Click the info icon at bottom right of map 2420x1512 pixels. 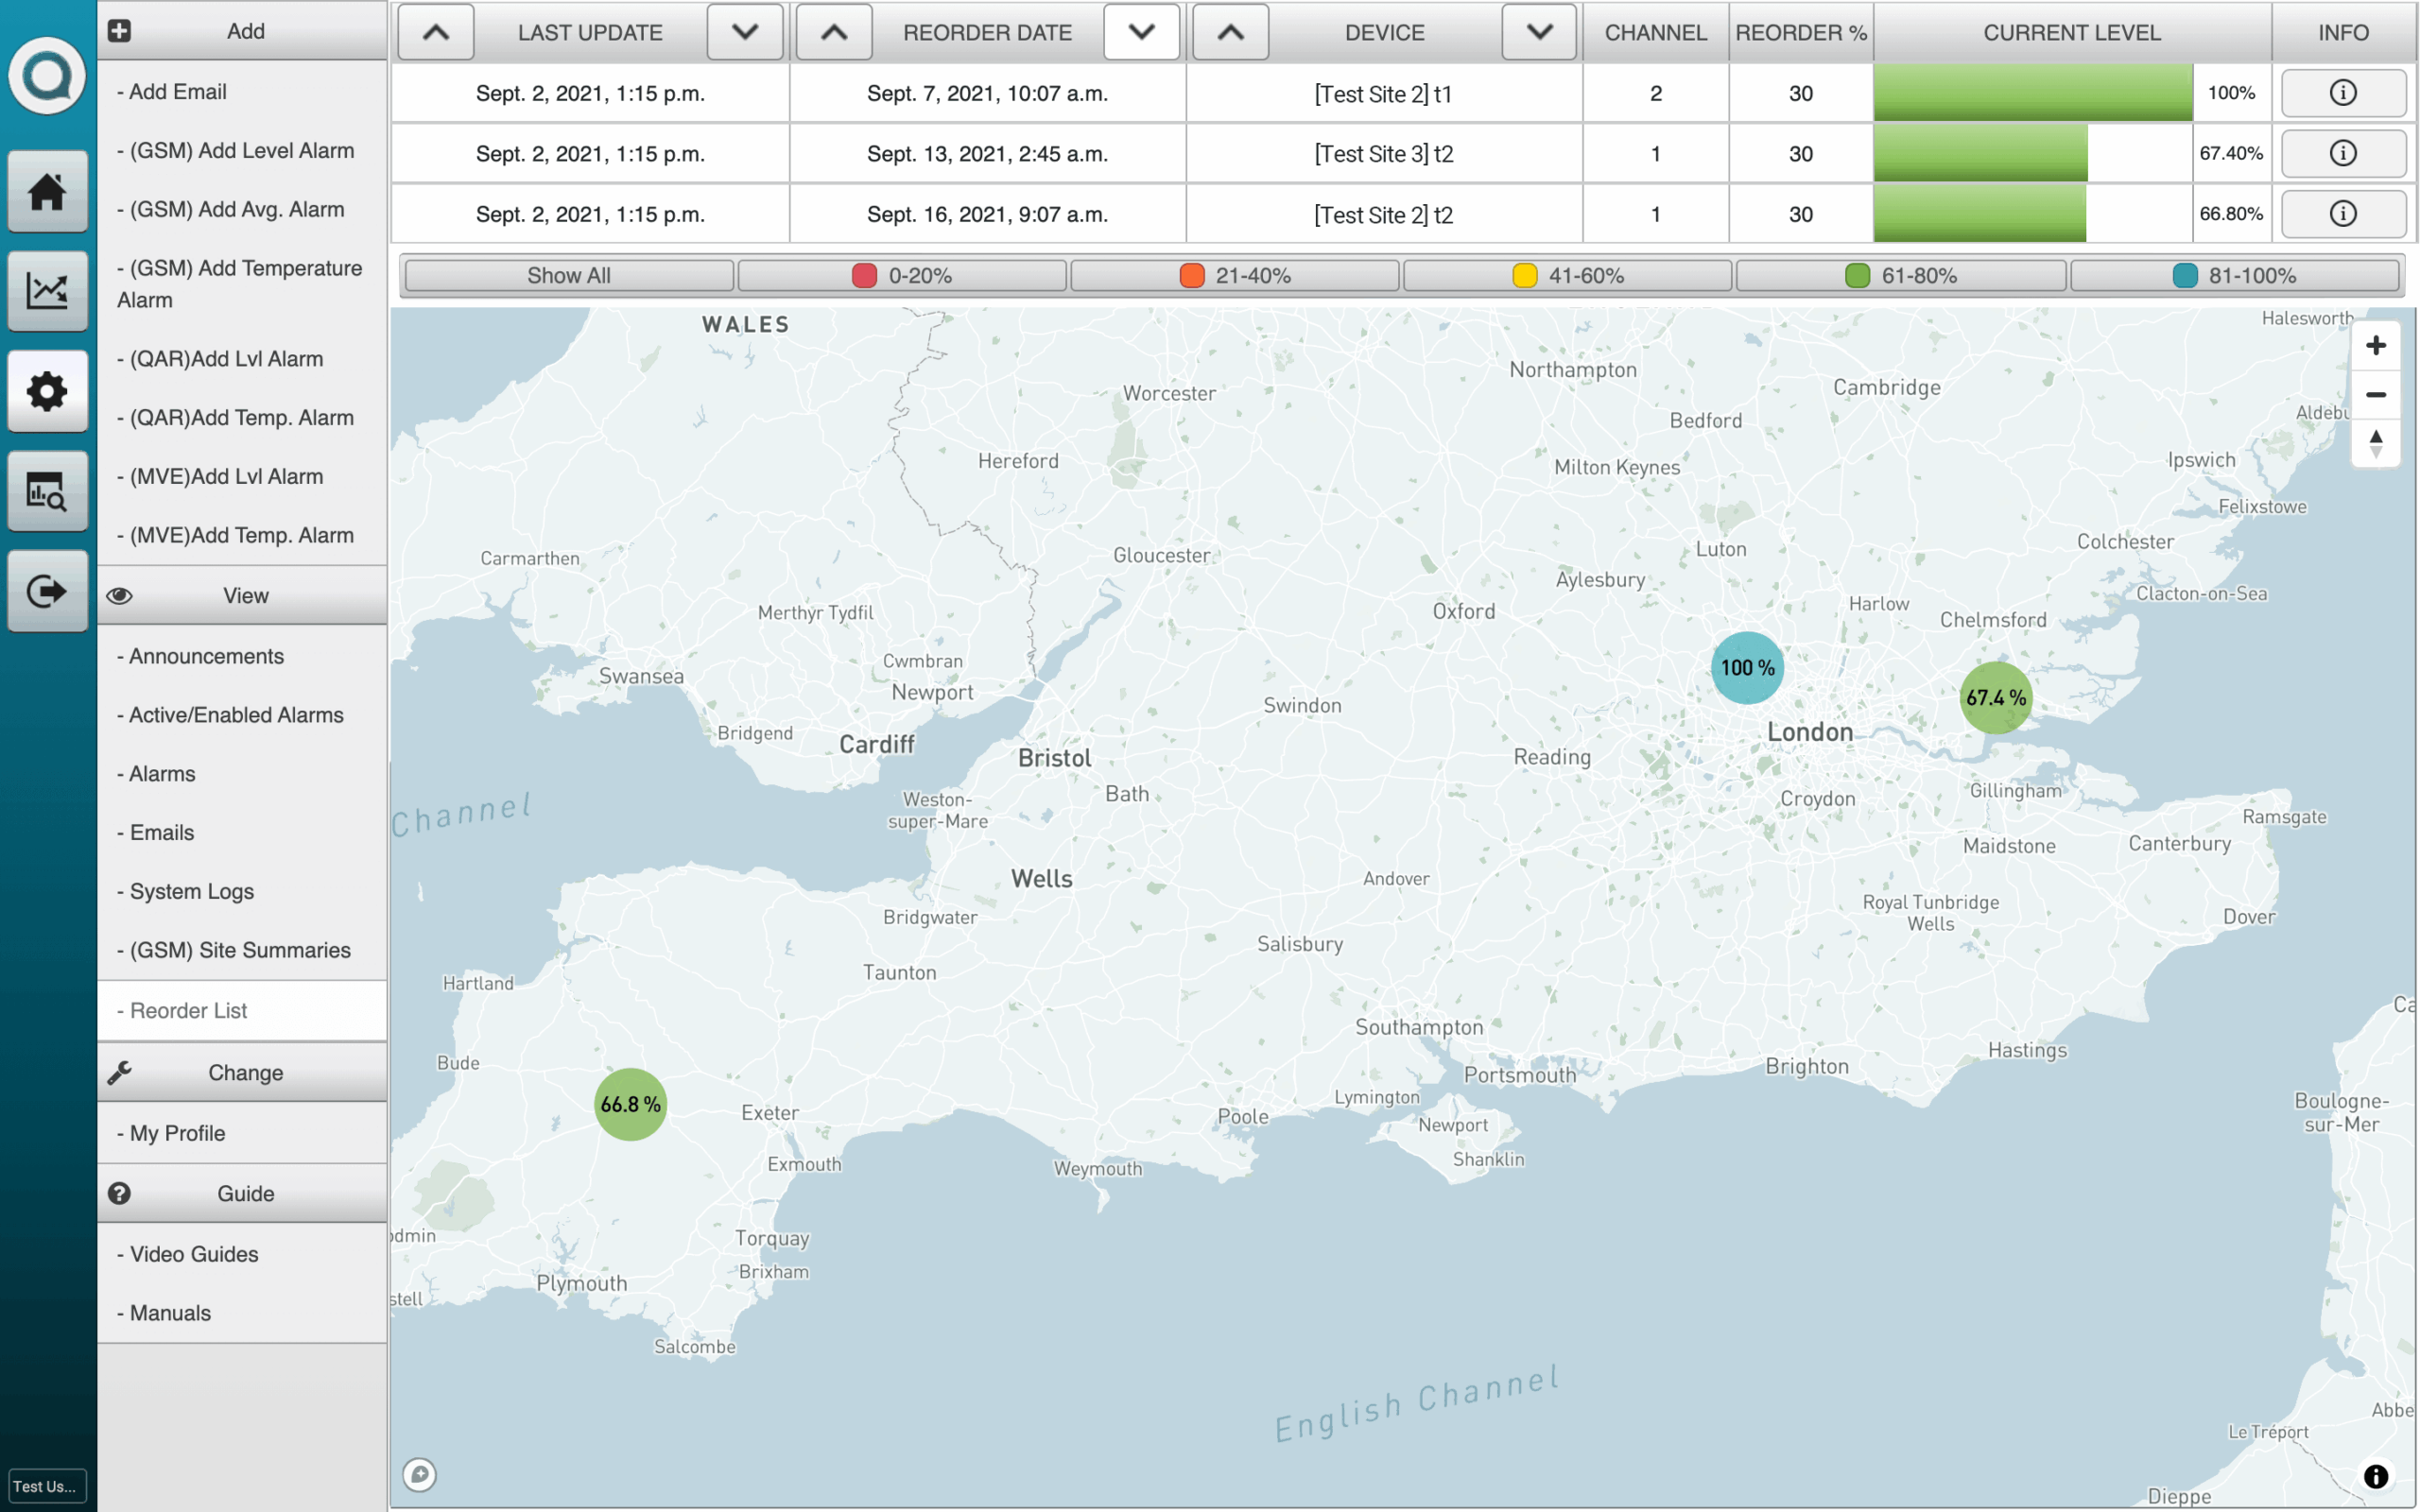2377,1477
